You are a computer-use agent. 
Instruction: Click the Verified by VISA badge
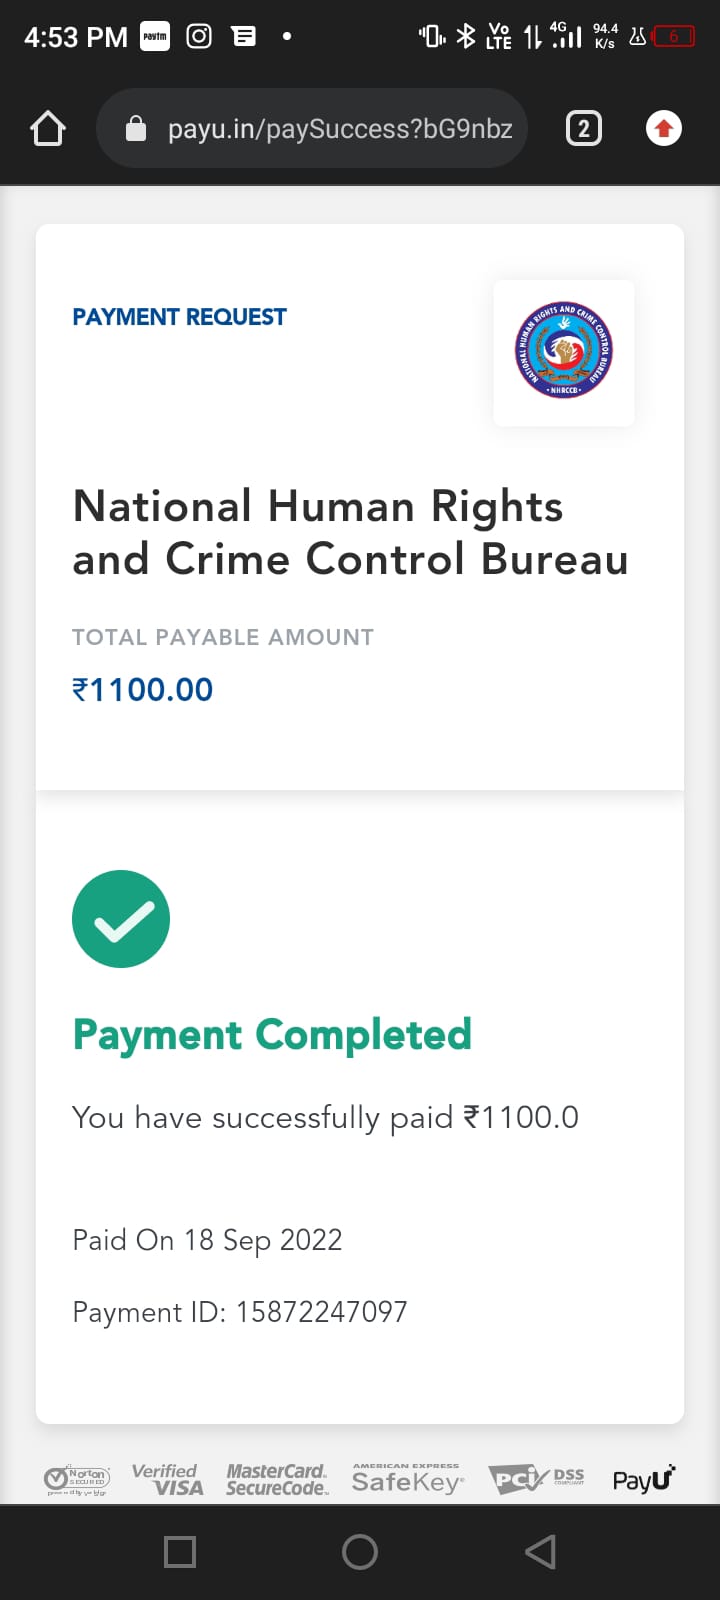click(167, 1479)
